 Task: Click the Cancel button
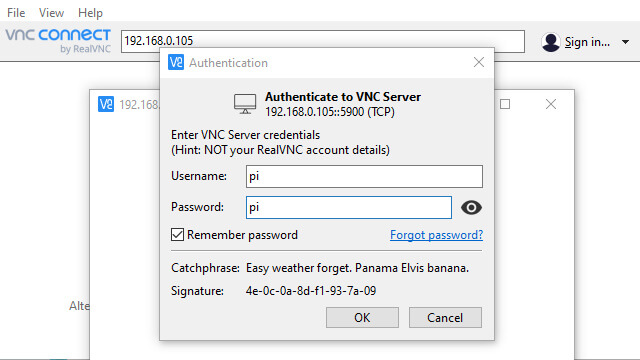click(x=445, y=318)
